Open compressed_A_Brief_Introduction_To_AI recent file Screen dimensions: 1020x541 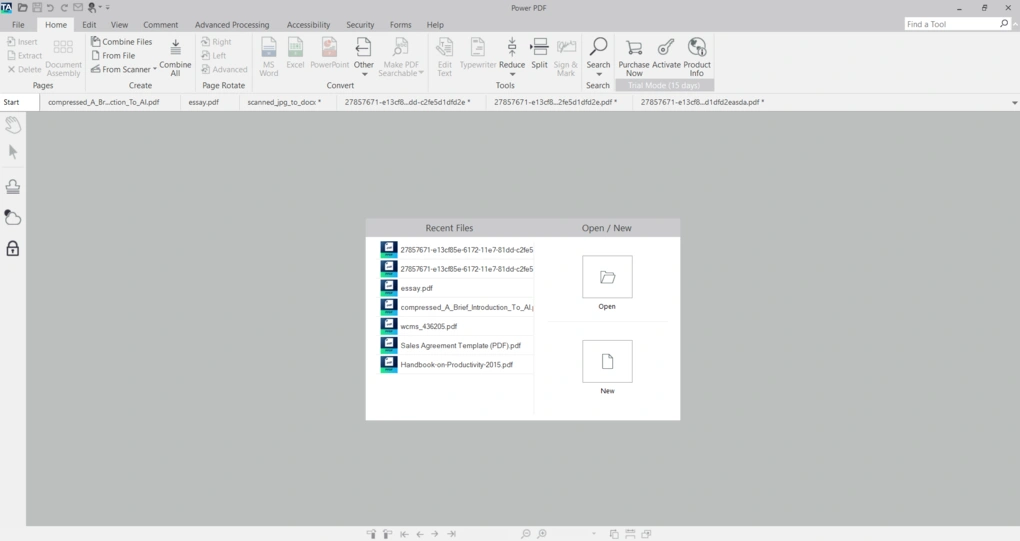click(457, 307)
